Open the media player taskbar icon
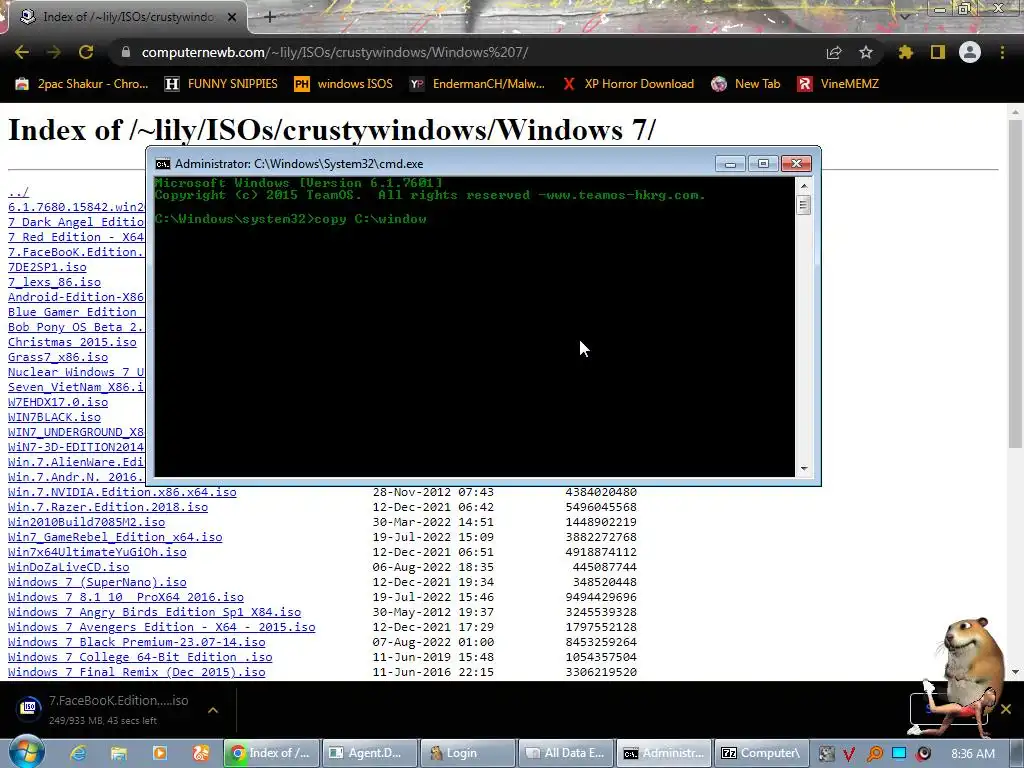This screenshot has height=768, width=1024. pyautogui.click(x=159, y=753)
